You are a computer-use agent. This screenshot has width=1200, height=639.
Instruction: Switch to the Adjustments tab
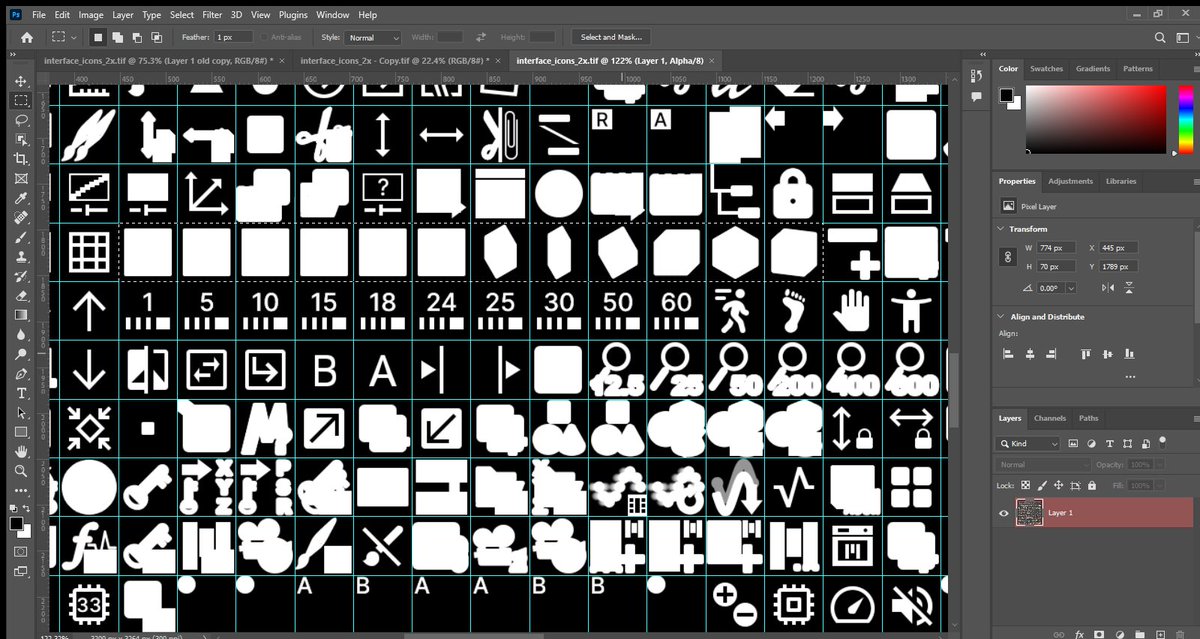tap(1070, 181)
